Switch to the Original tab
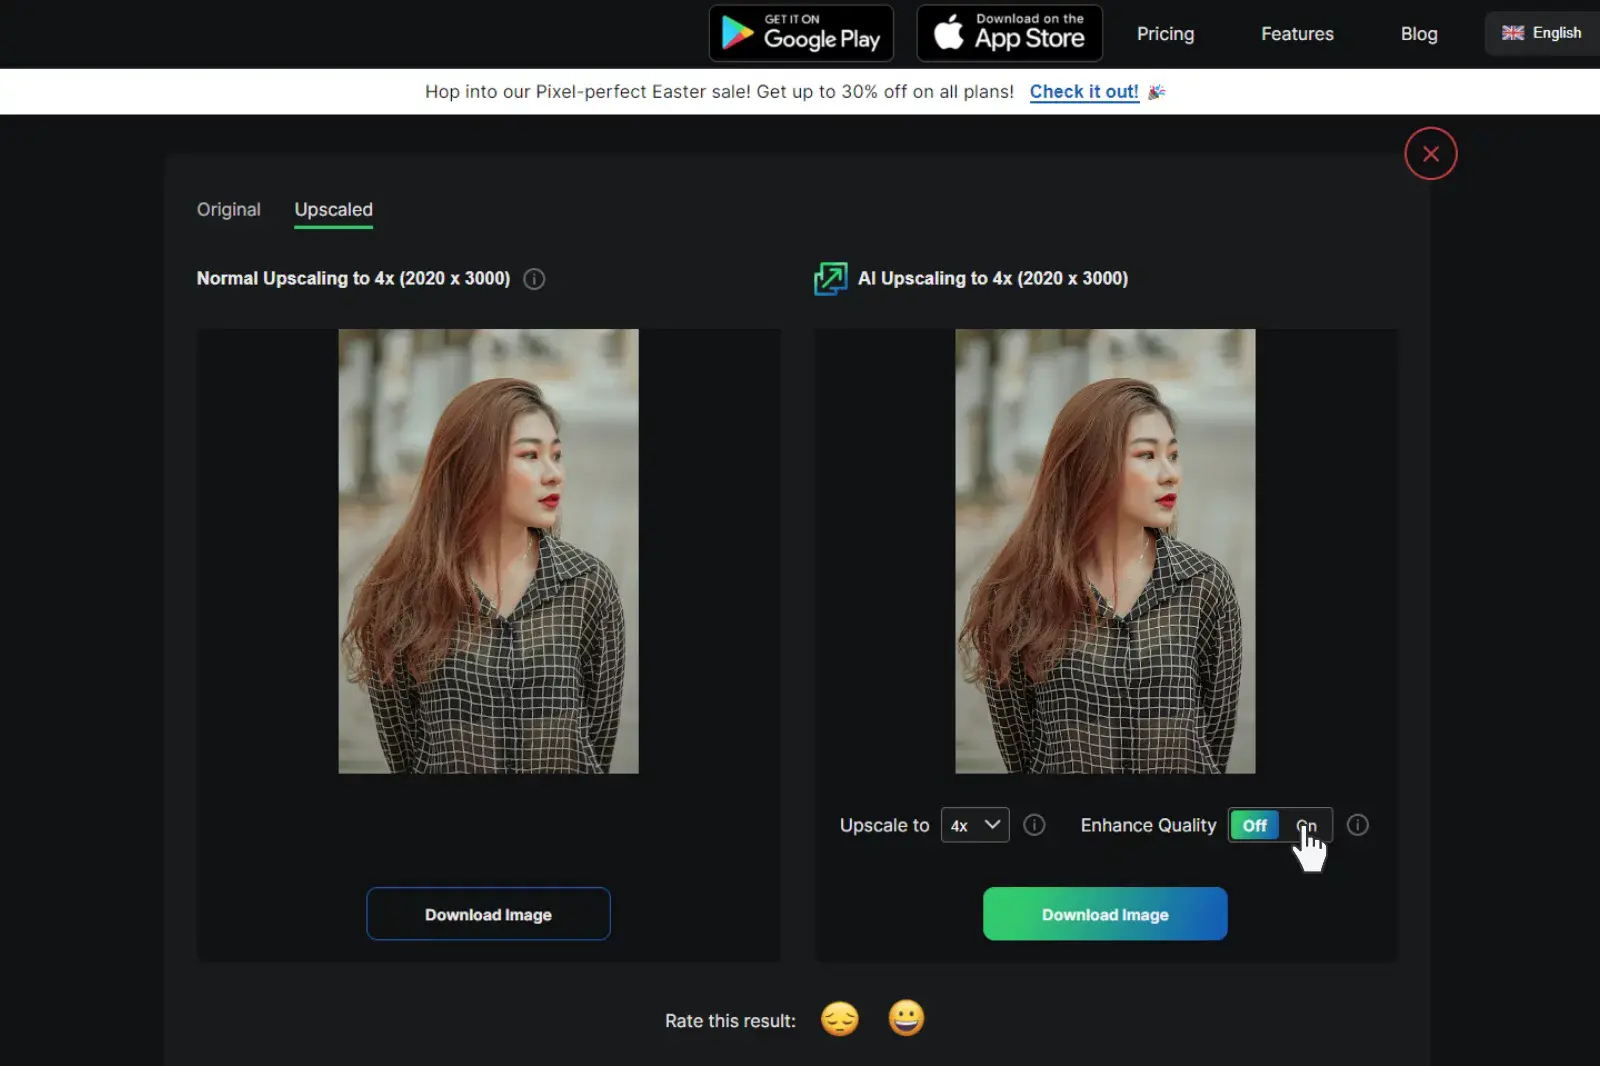 [x=228, y=209]
